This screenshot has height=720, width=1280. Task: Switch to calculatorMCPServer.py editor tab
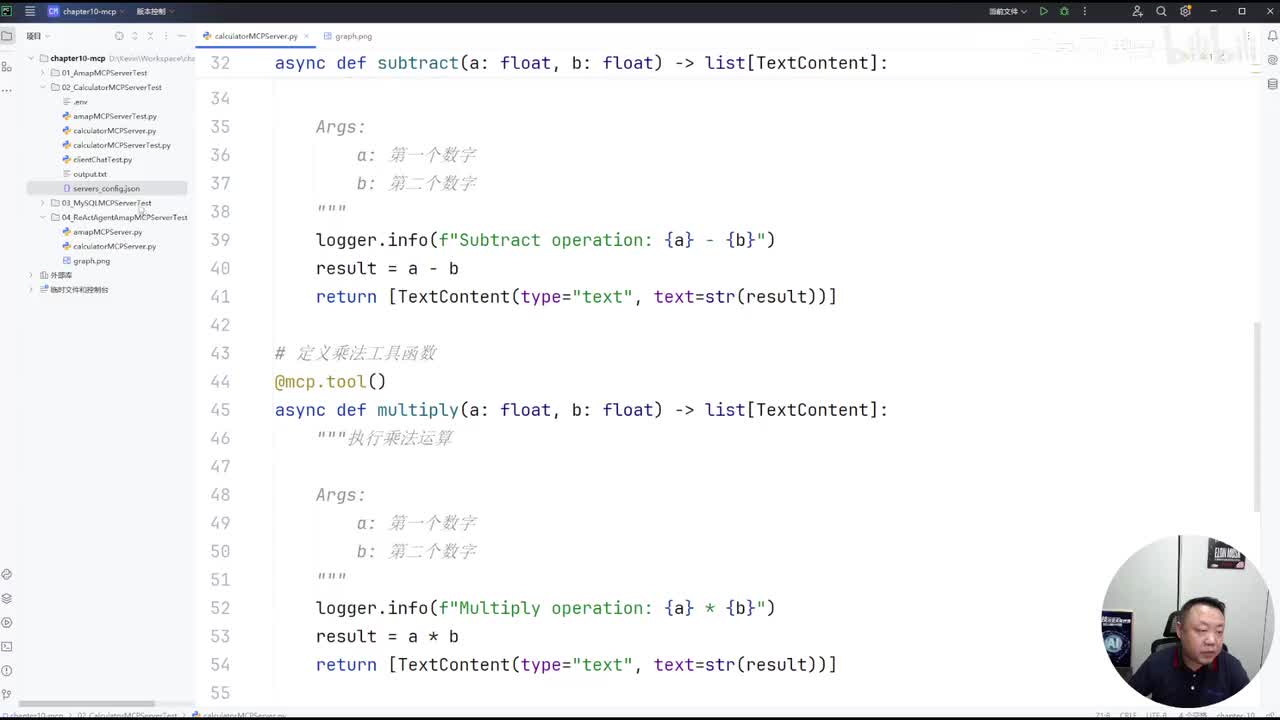pyautogui.click(x=256, y=36)
